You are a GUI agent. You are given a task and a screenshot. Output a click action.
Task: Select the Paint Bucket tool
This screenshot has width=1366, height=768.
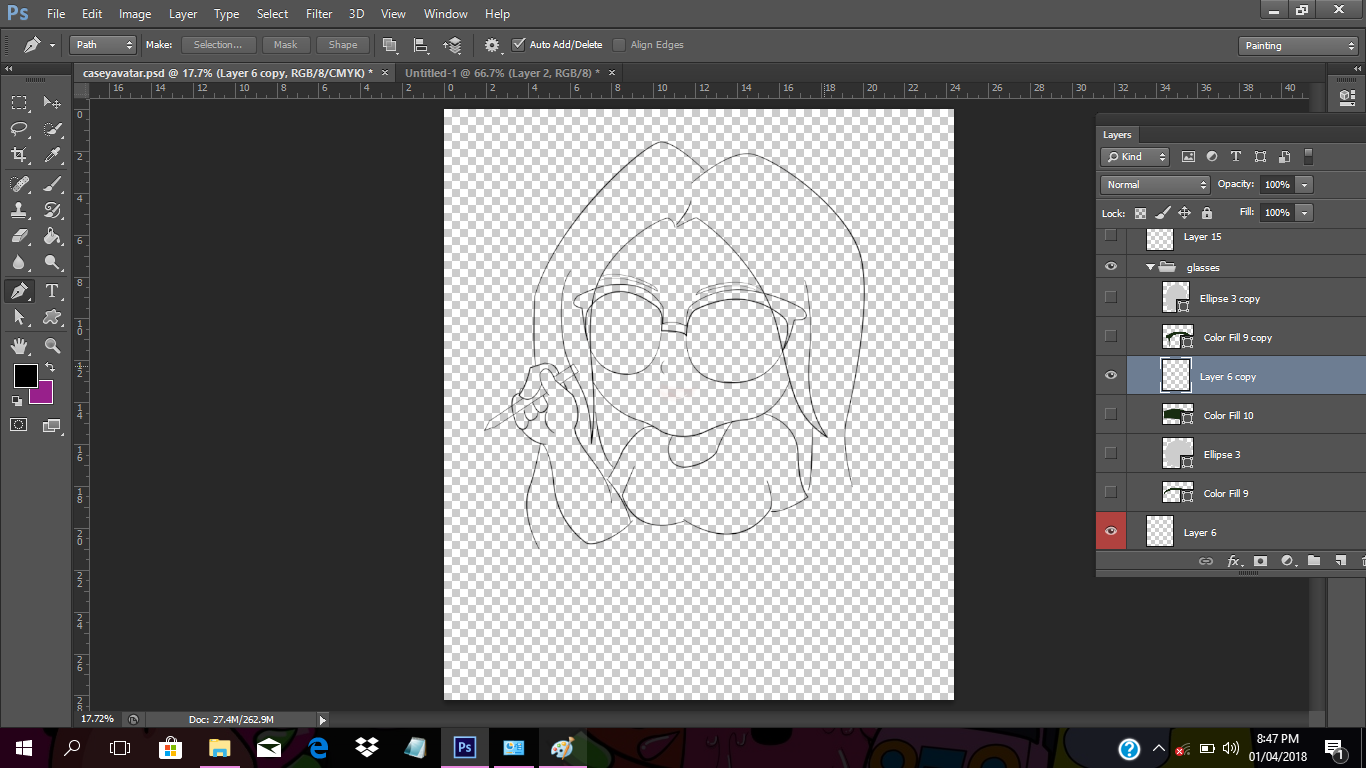[x=52, y=236]
